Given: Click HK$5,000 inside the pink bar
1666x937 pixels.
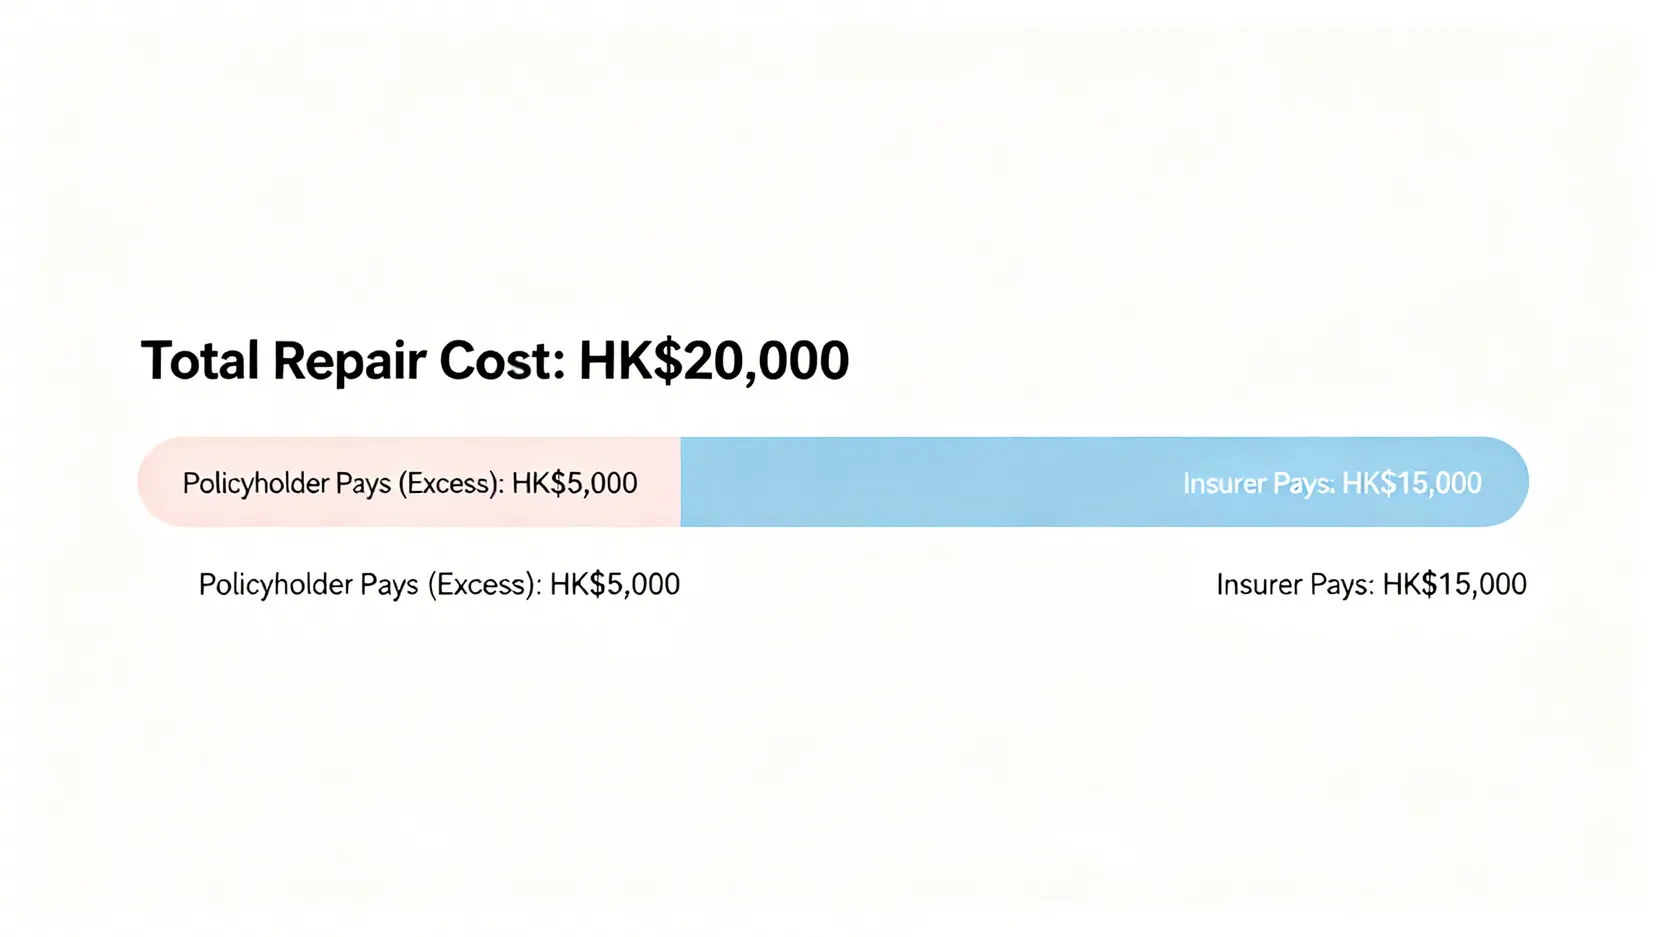Looking at the screenshot, I should pos(574,484).
